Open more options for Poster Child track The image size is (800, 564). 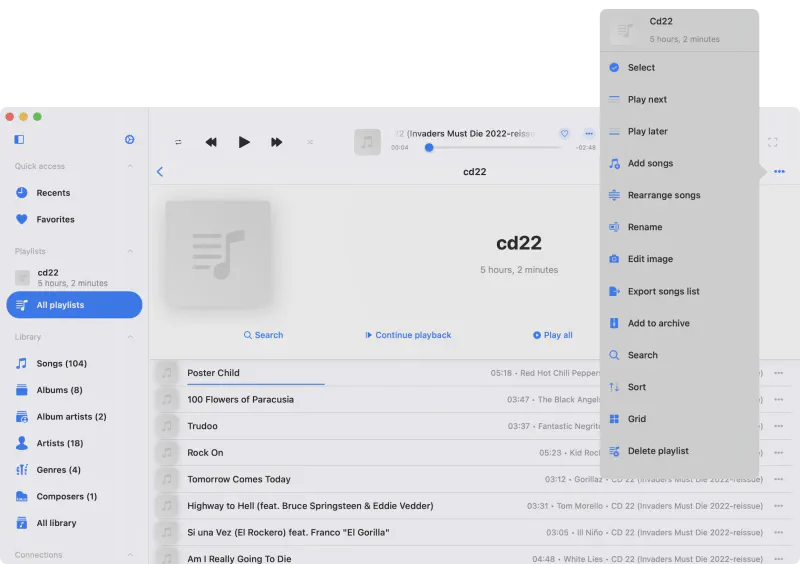tap(778, 373)
